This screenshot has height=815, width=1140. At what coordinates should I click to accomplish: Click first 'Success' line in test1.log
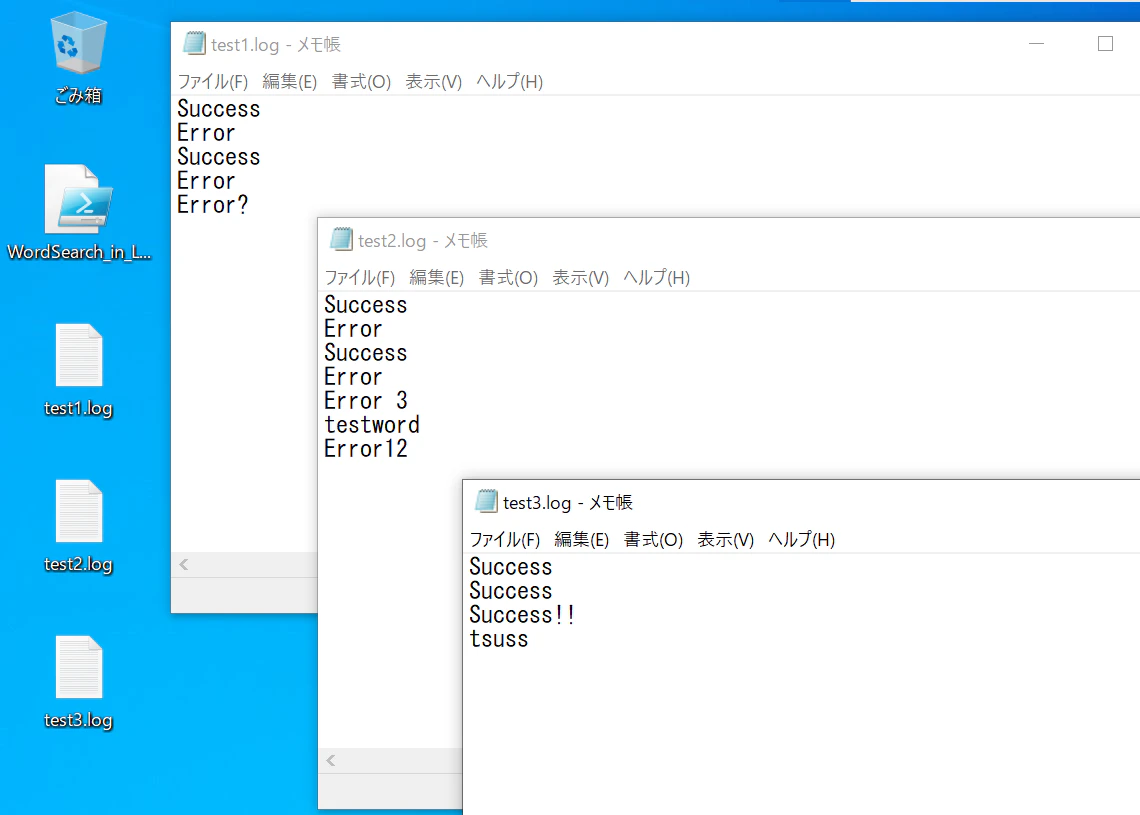click(x=218, y=109)
